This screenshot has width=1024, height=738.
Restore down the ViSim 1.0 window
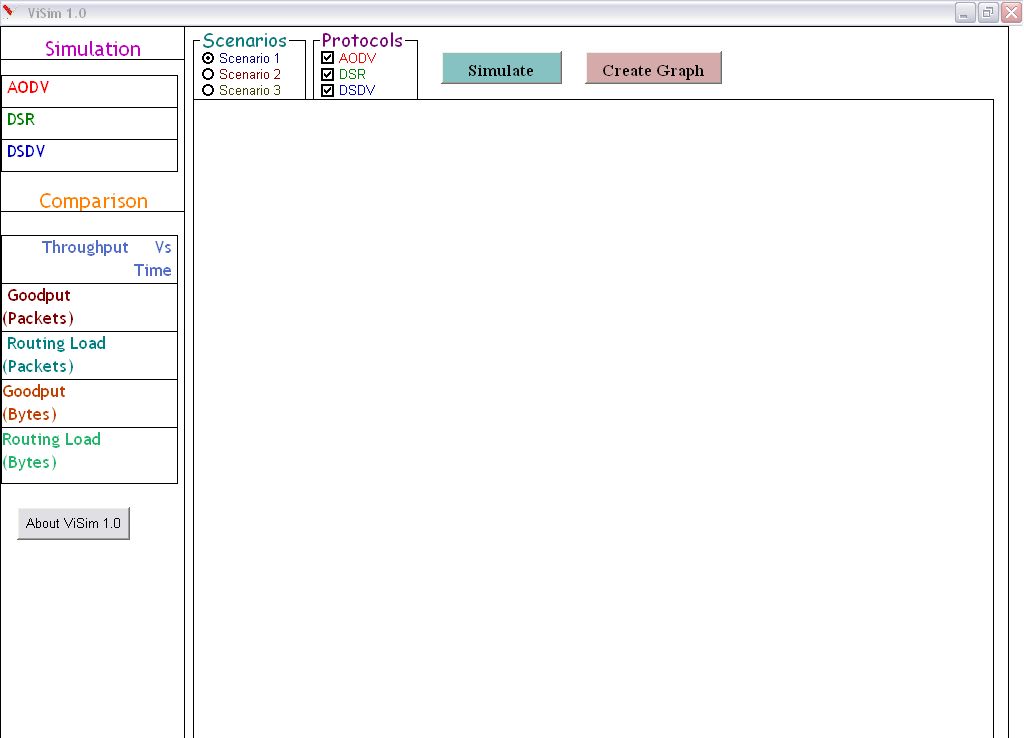[988, 12]
